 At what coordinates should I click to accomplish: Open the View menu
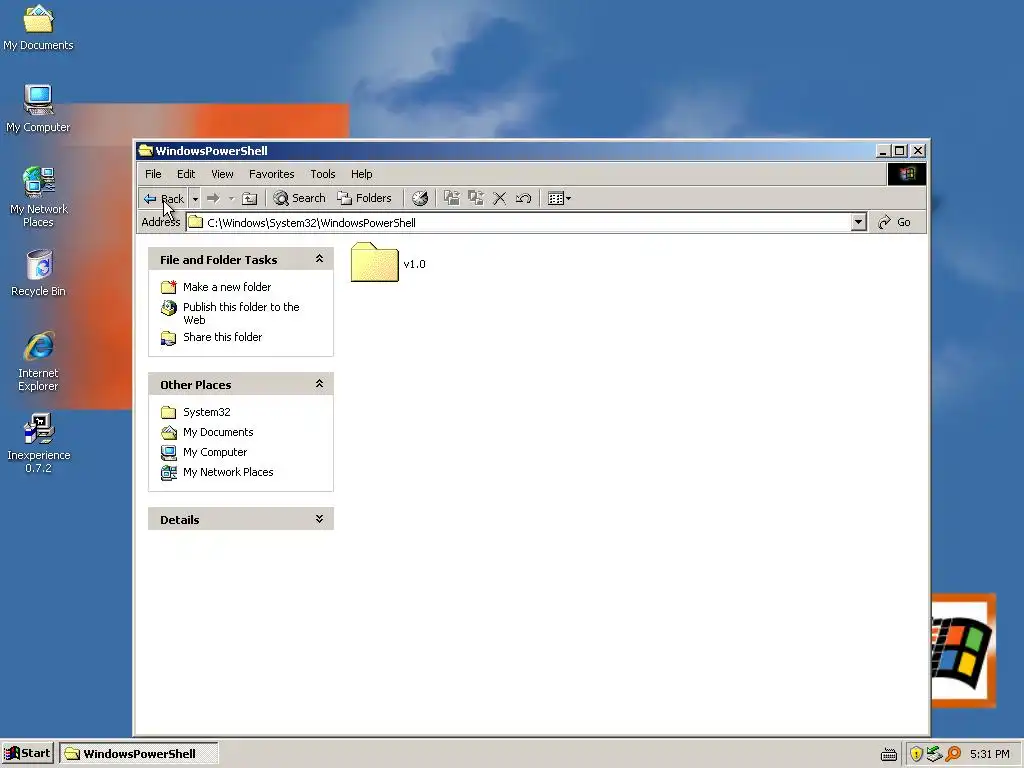(222, 174)
